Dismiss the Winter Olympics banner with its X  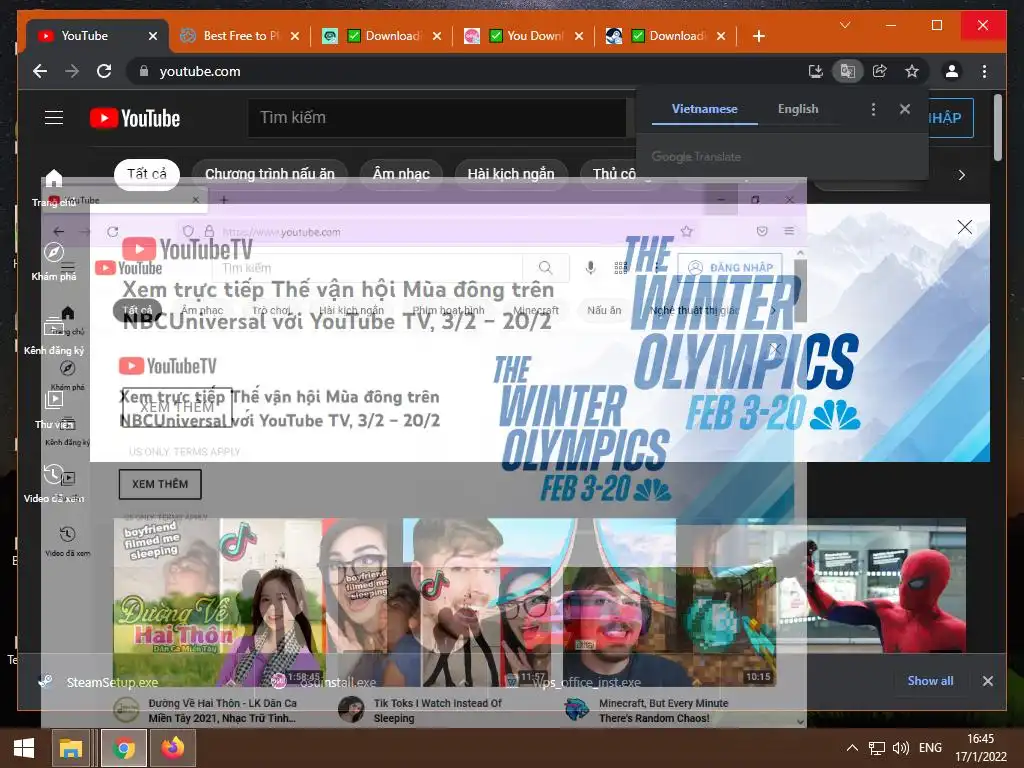pyautogui.click(x=965, y=227)
